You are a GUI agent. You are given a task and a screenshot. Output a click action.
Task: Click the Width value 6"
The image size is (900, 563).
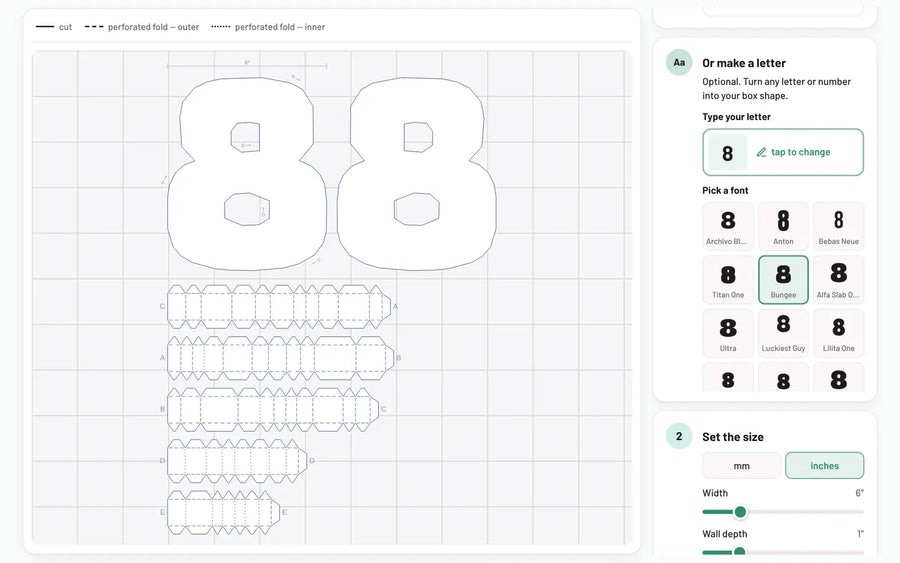coord(859,493)
